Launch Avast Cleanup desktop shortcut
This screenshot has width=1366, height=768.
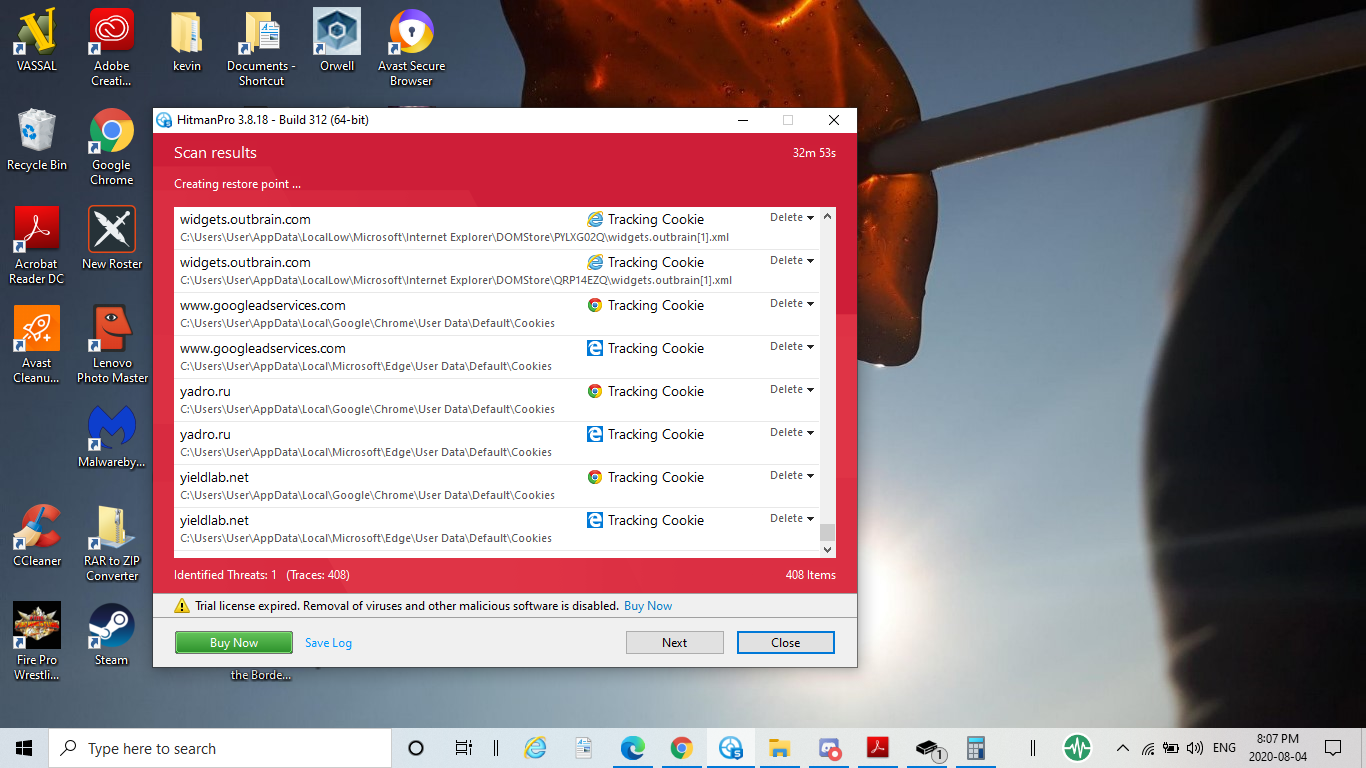click(x=37, y=344)
